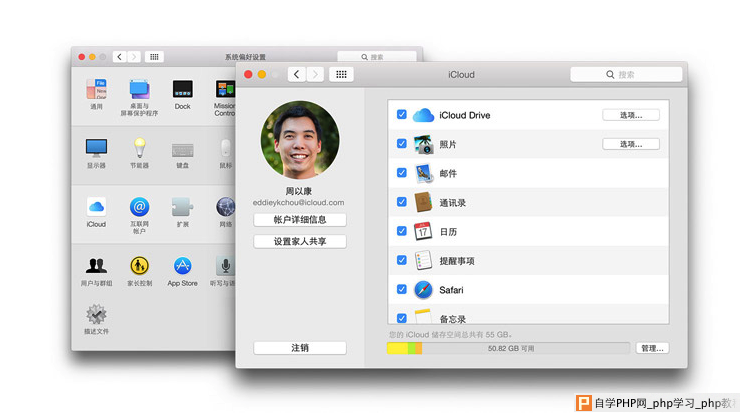Open iCloud Drive options (选项…) button
Screen dimensions: 745x417
click(631, 115)
